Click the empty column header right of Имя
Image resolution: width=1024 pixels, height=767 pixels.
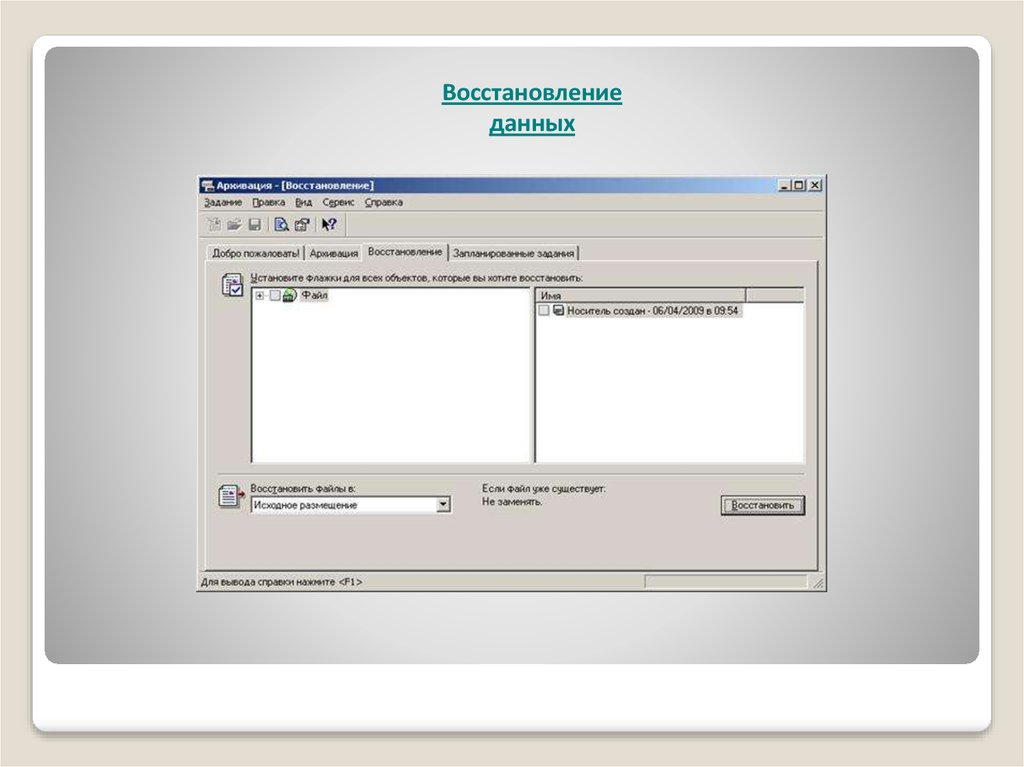tap(775, 296)
